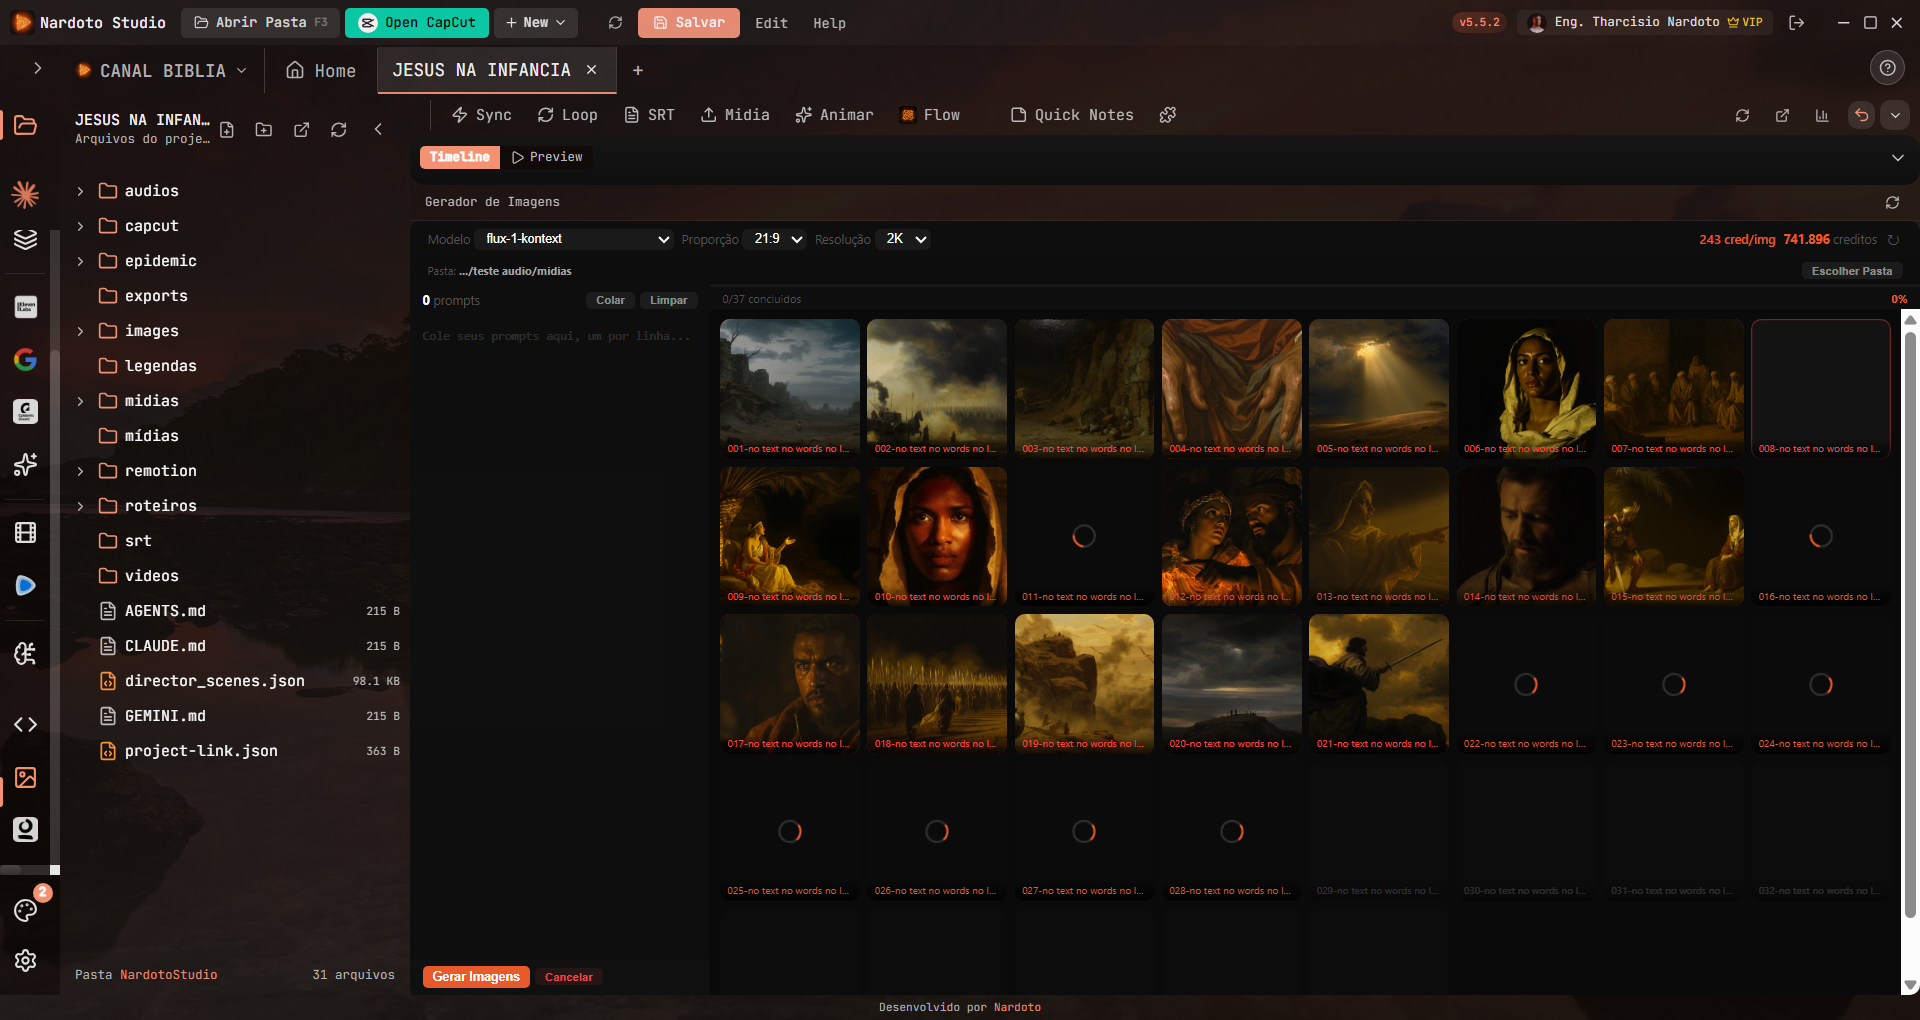Activate the Timeline view toggle
1920x1020 pixels.
click(460, 157)
